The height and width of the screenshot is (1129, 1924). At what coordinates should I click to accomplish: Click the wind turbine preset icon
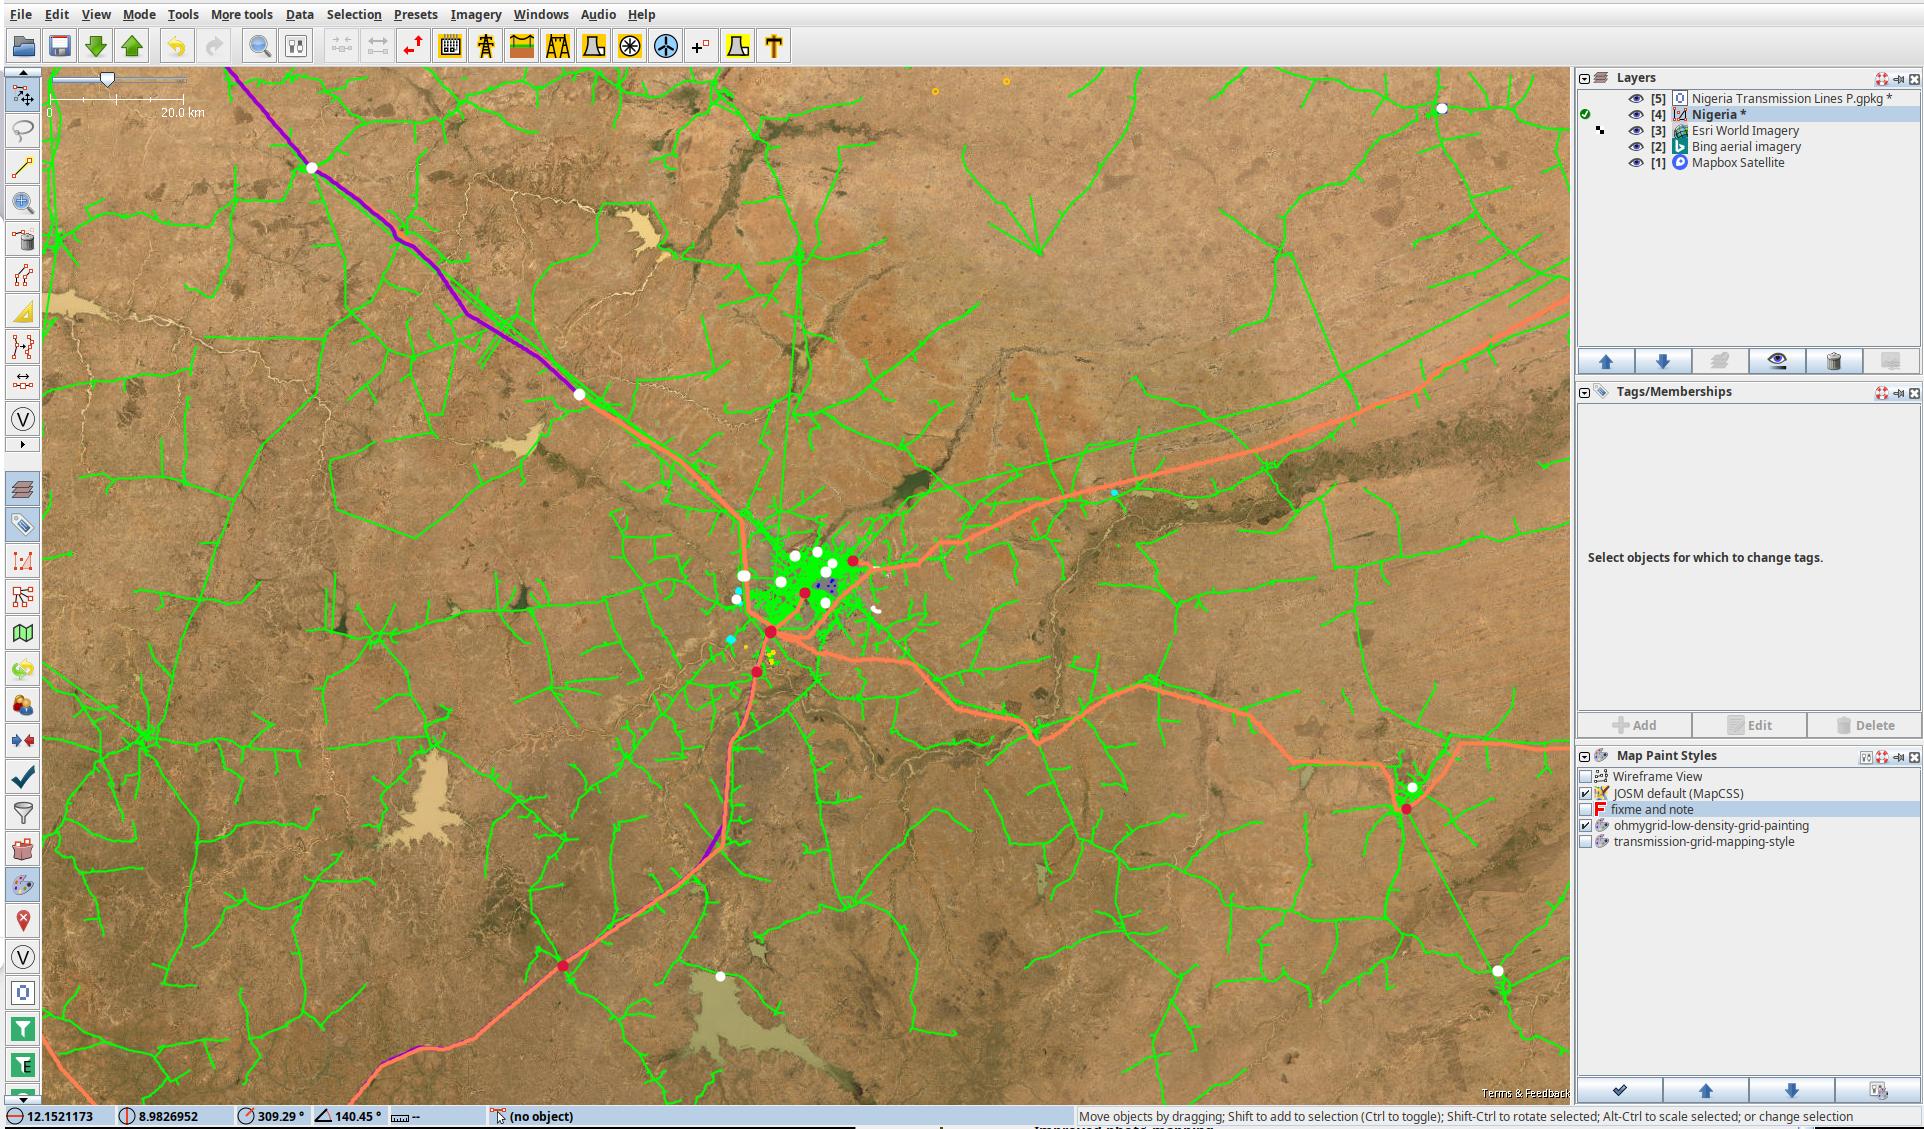666,46
